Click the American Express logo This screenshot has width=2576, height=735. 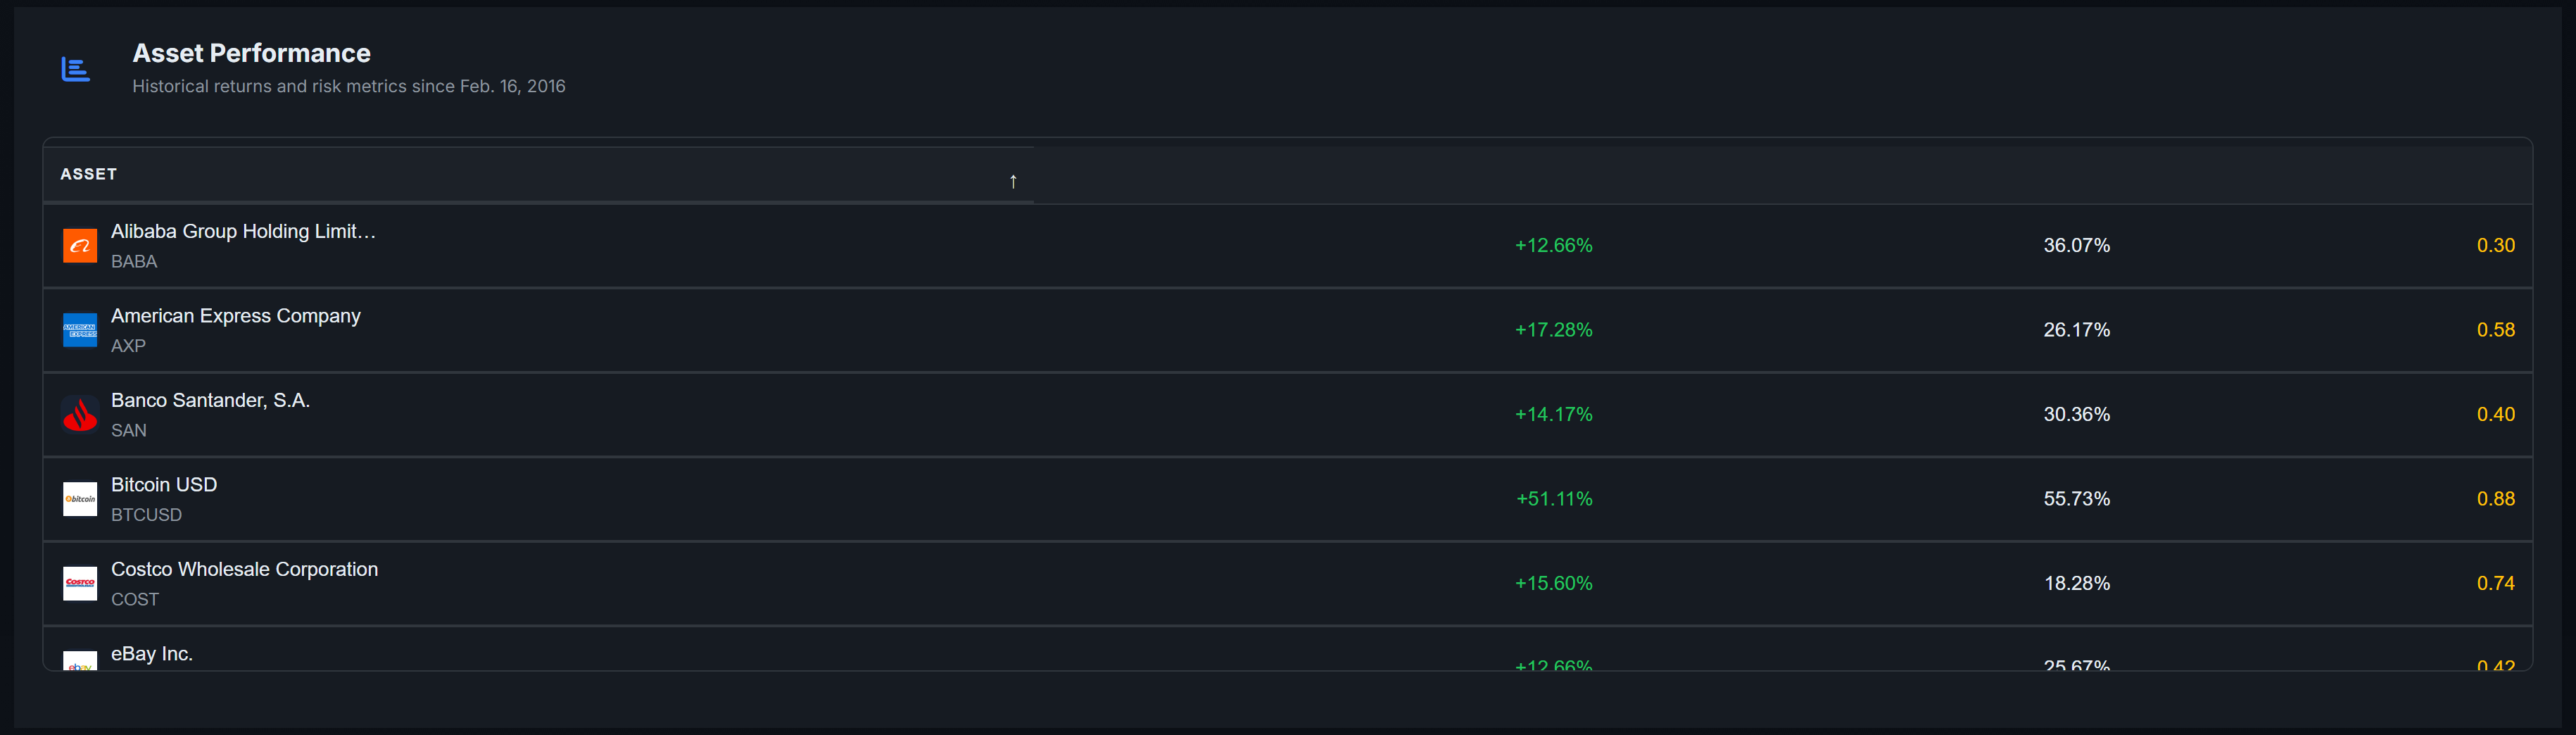80,330
